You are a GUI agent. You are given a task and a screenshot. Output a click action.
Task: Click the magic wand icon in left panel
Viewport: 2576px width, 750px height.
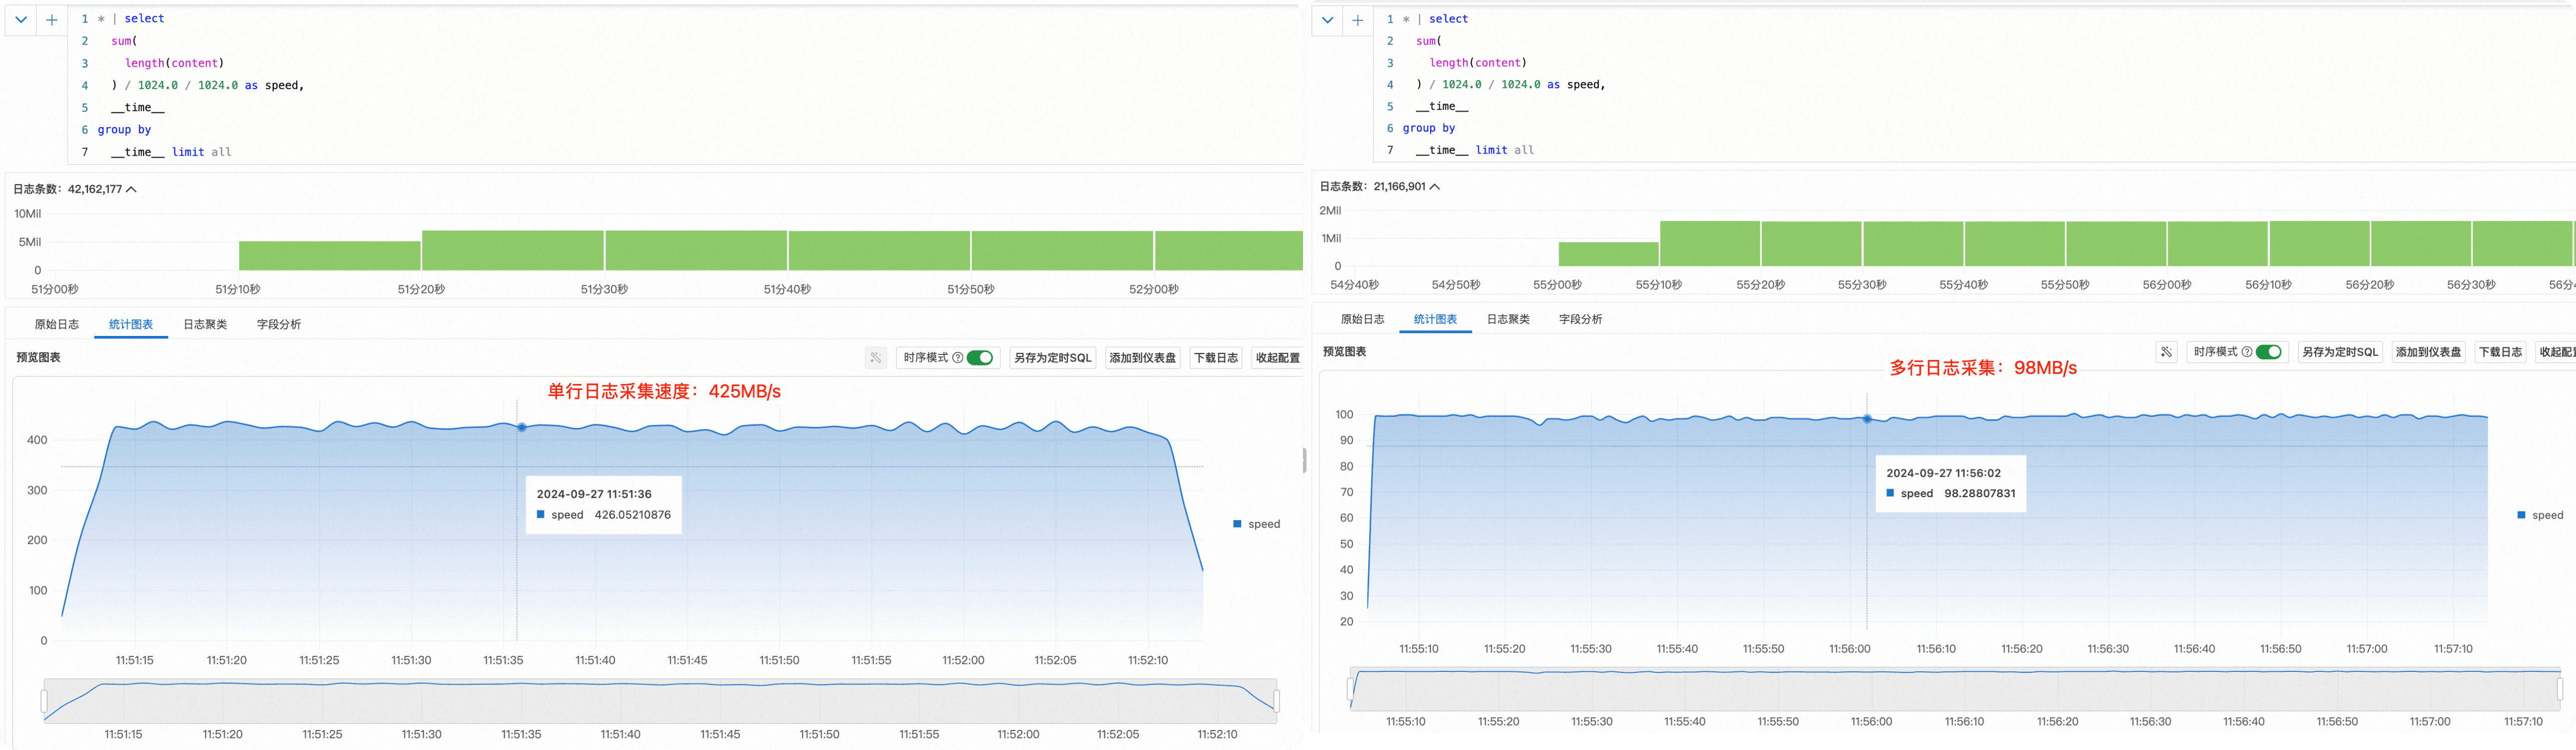(x=875, y=358)
